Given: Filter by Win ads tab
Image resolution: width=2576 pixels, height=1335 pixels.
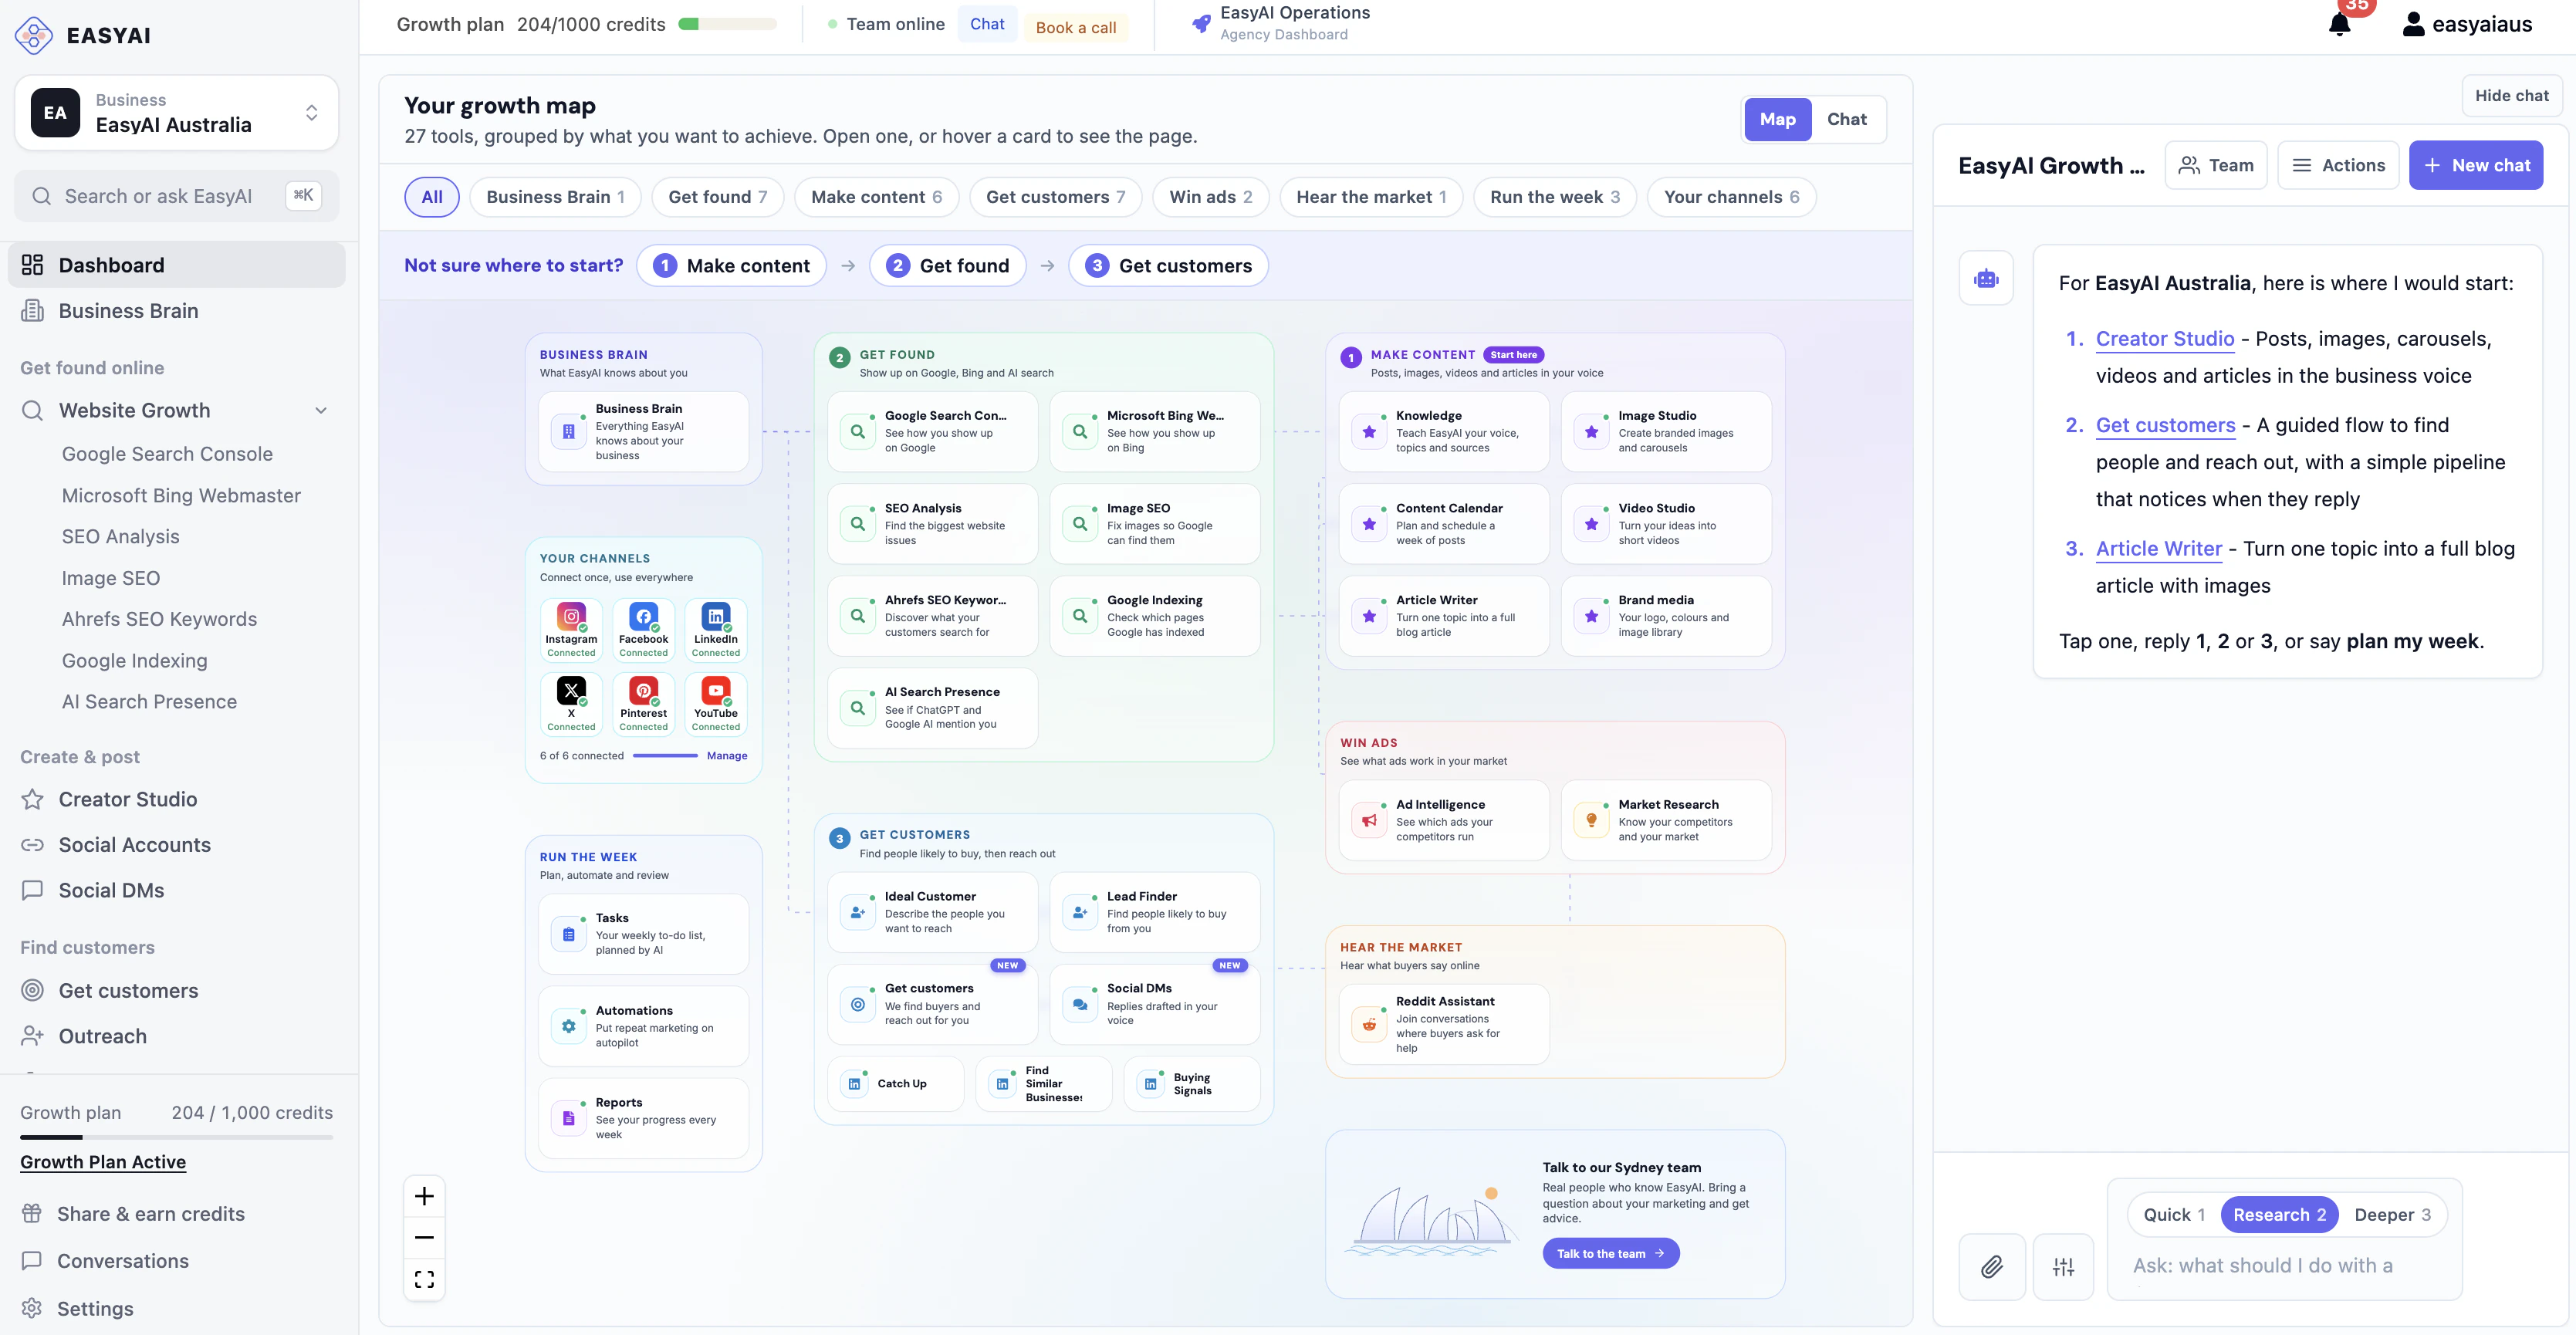Looking at the screenshot, I should pos(1210,197).
